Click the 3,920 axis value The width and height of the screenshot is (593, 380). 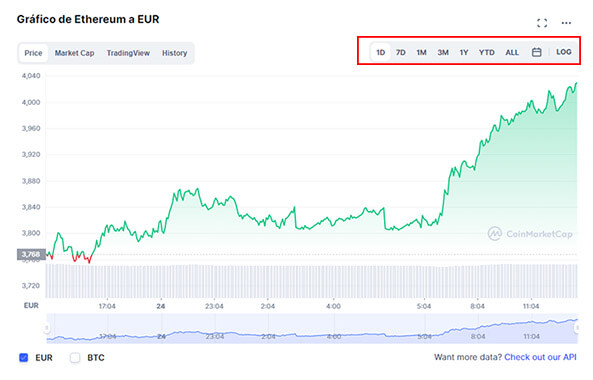(x=31, y=155)
